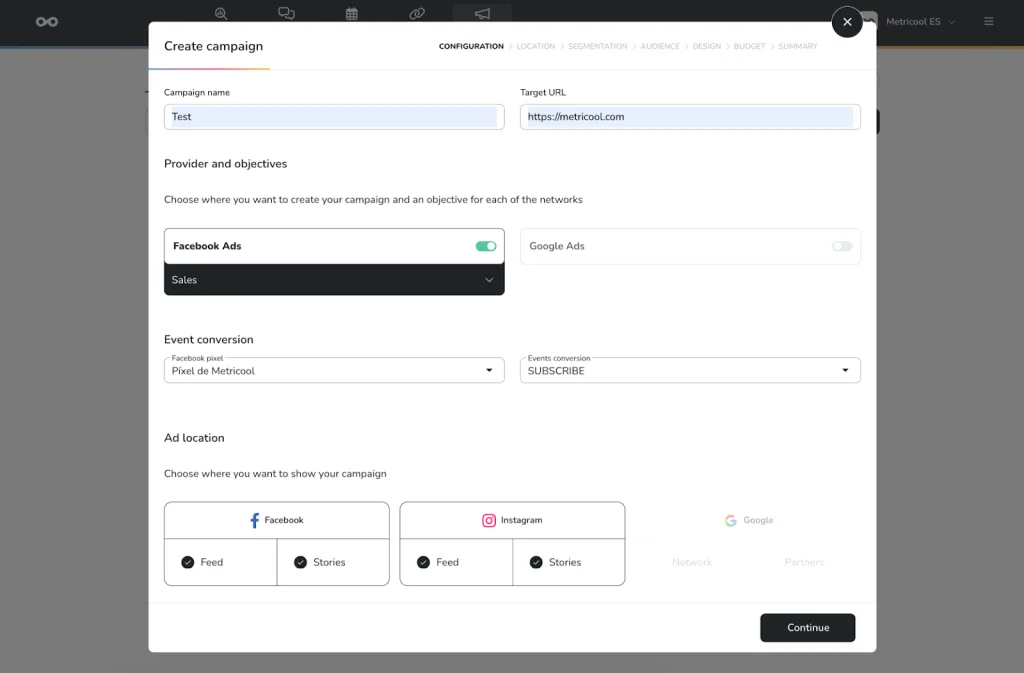Click the Facebook Ads provider label
This screenshot has width=1024, height=673.
coord(207,246)
